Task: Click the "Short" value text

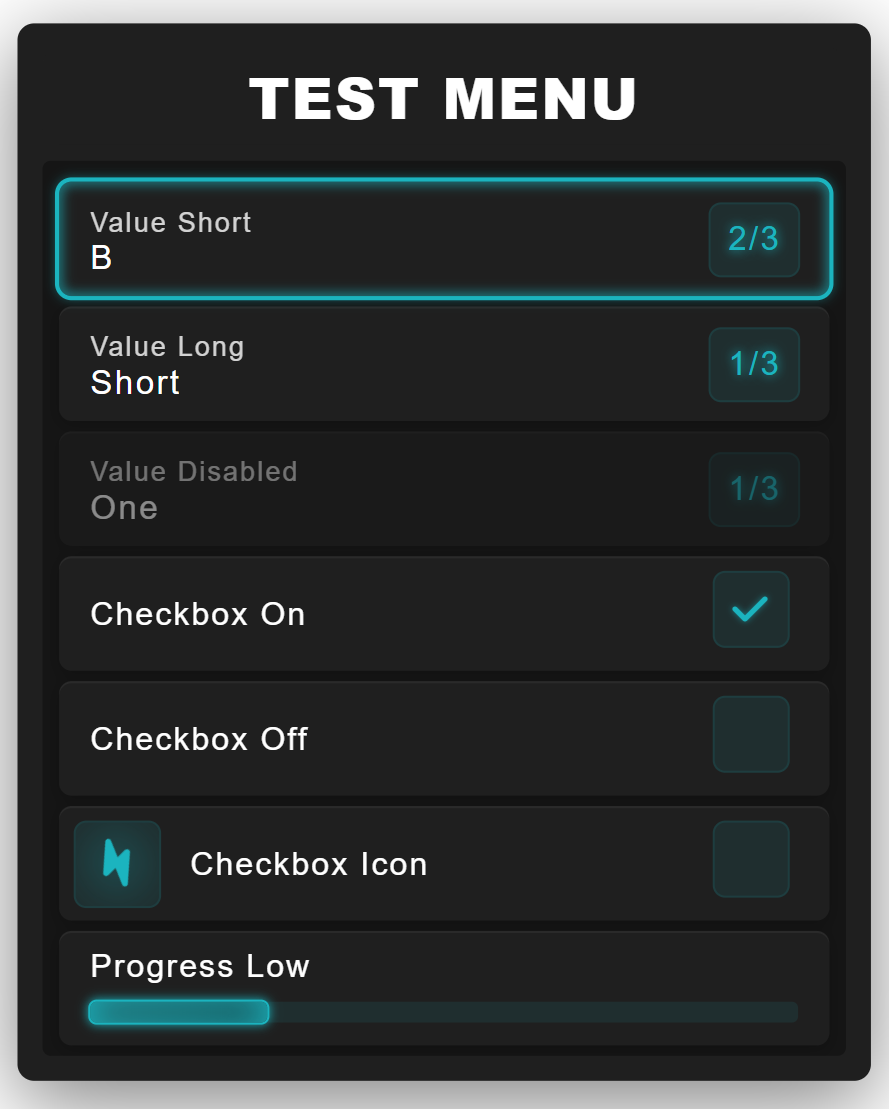Action: click(136, 383)
